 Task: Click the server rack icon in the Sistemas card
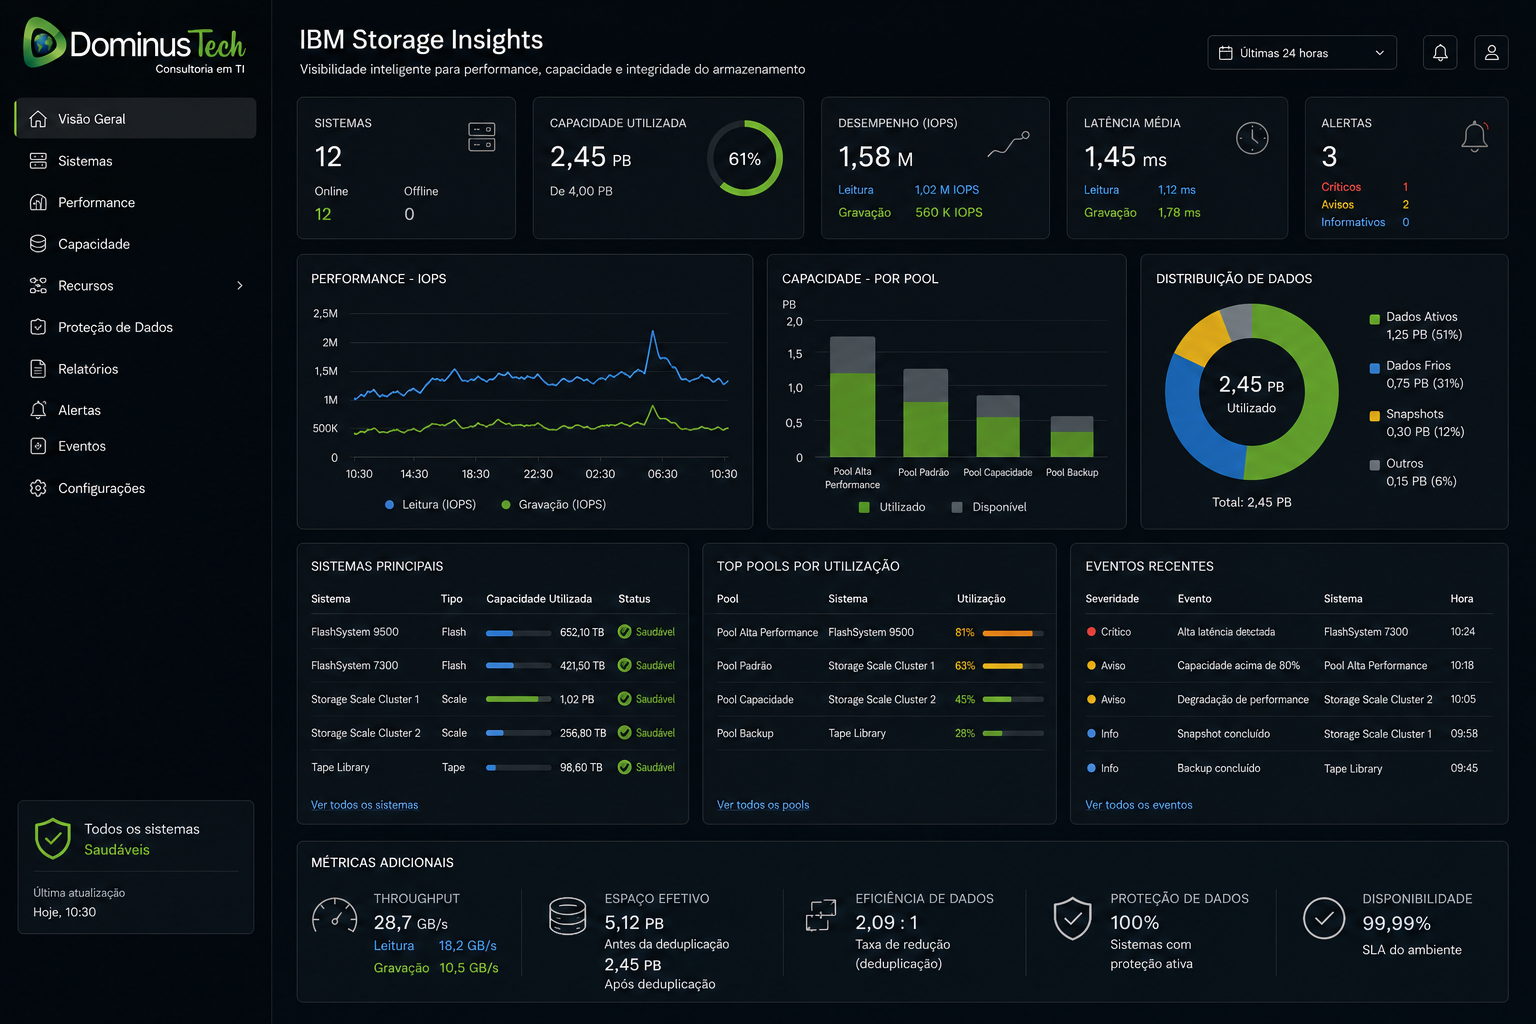pyautogui.click(x=482, y=137)
